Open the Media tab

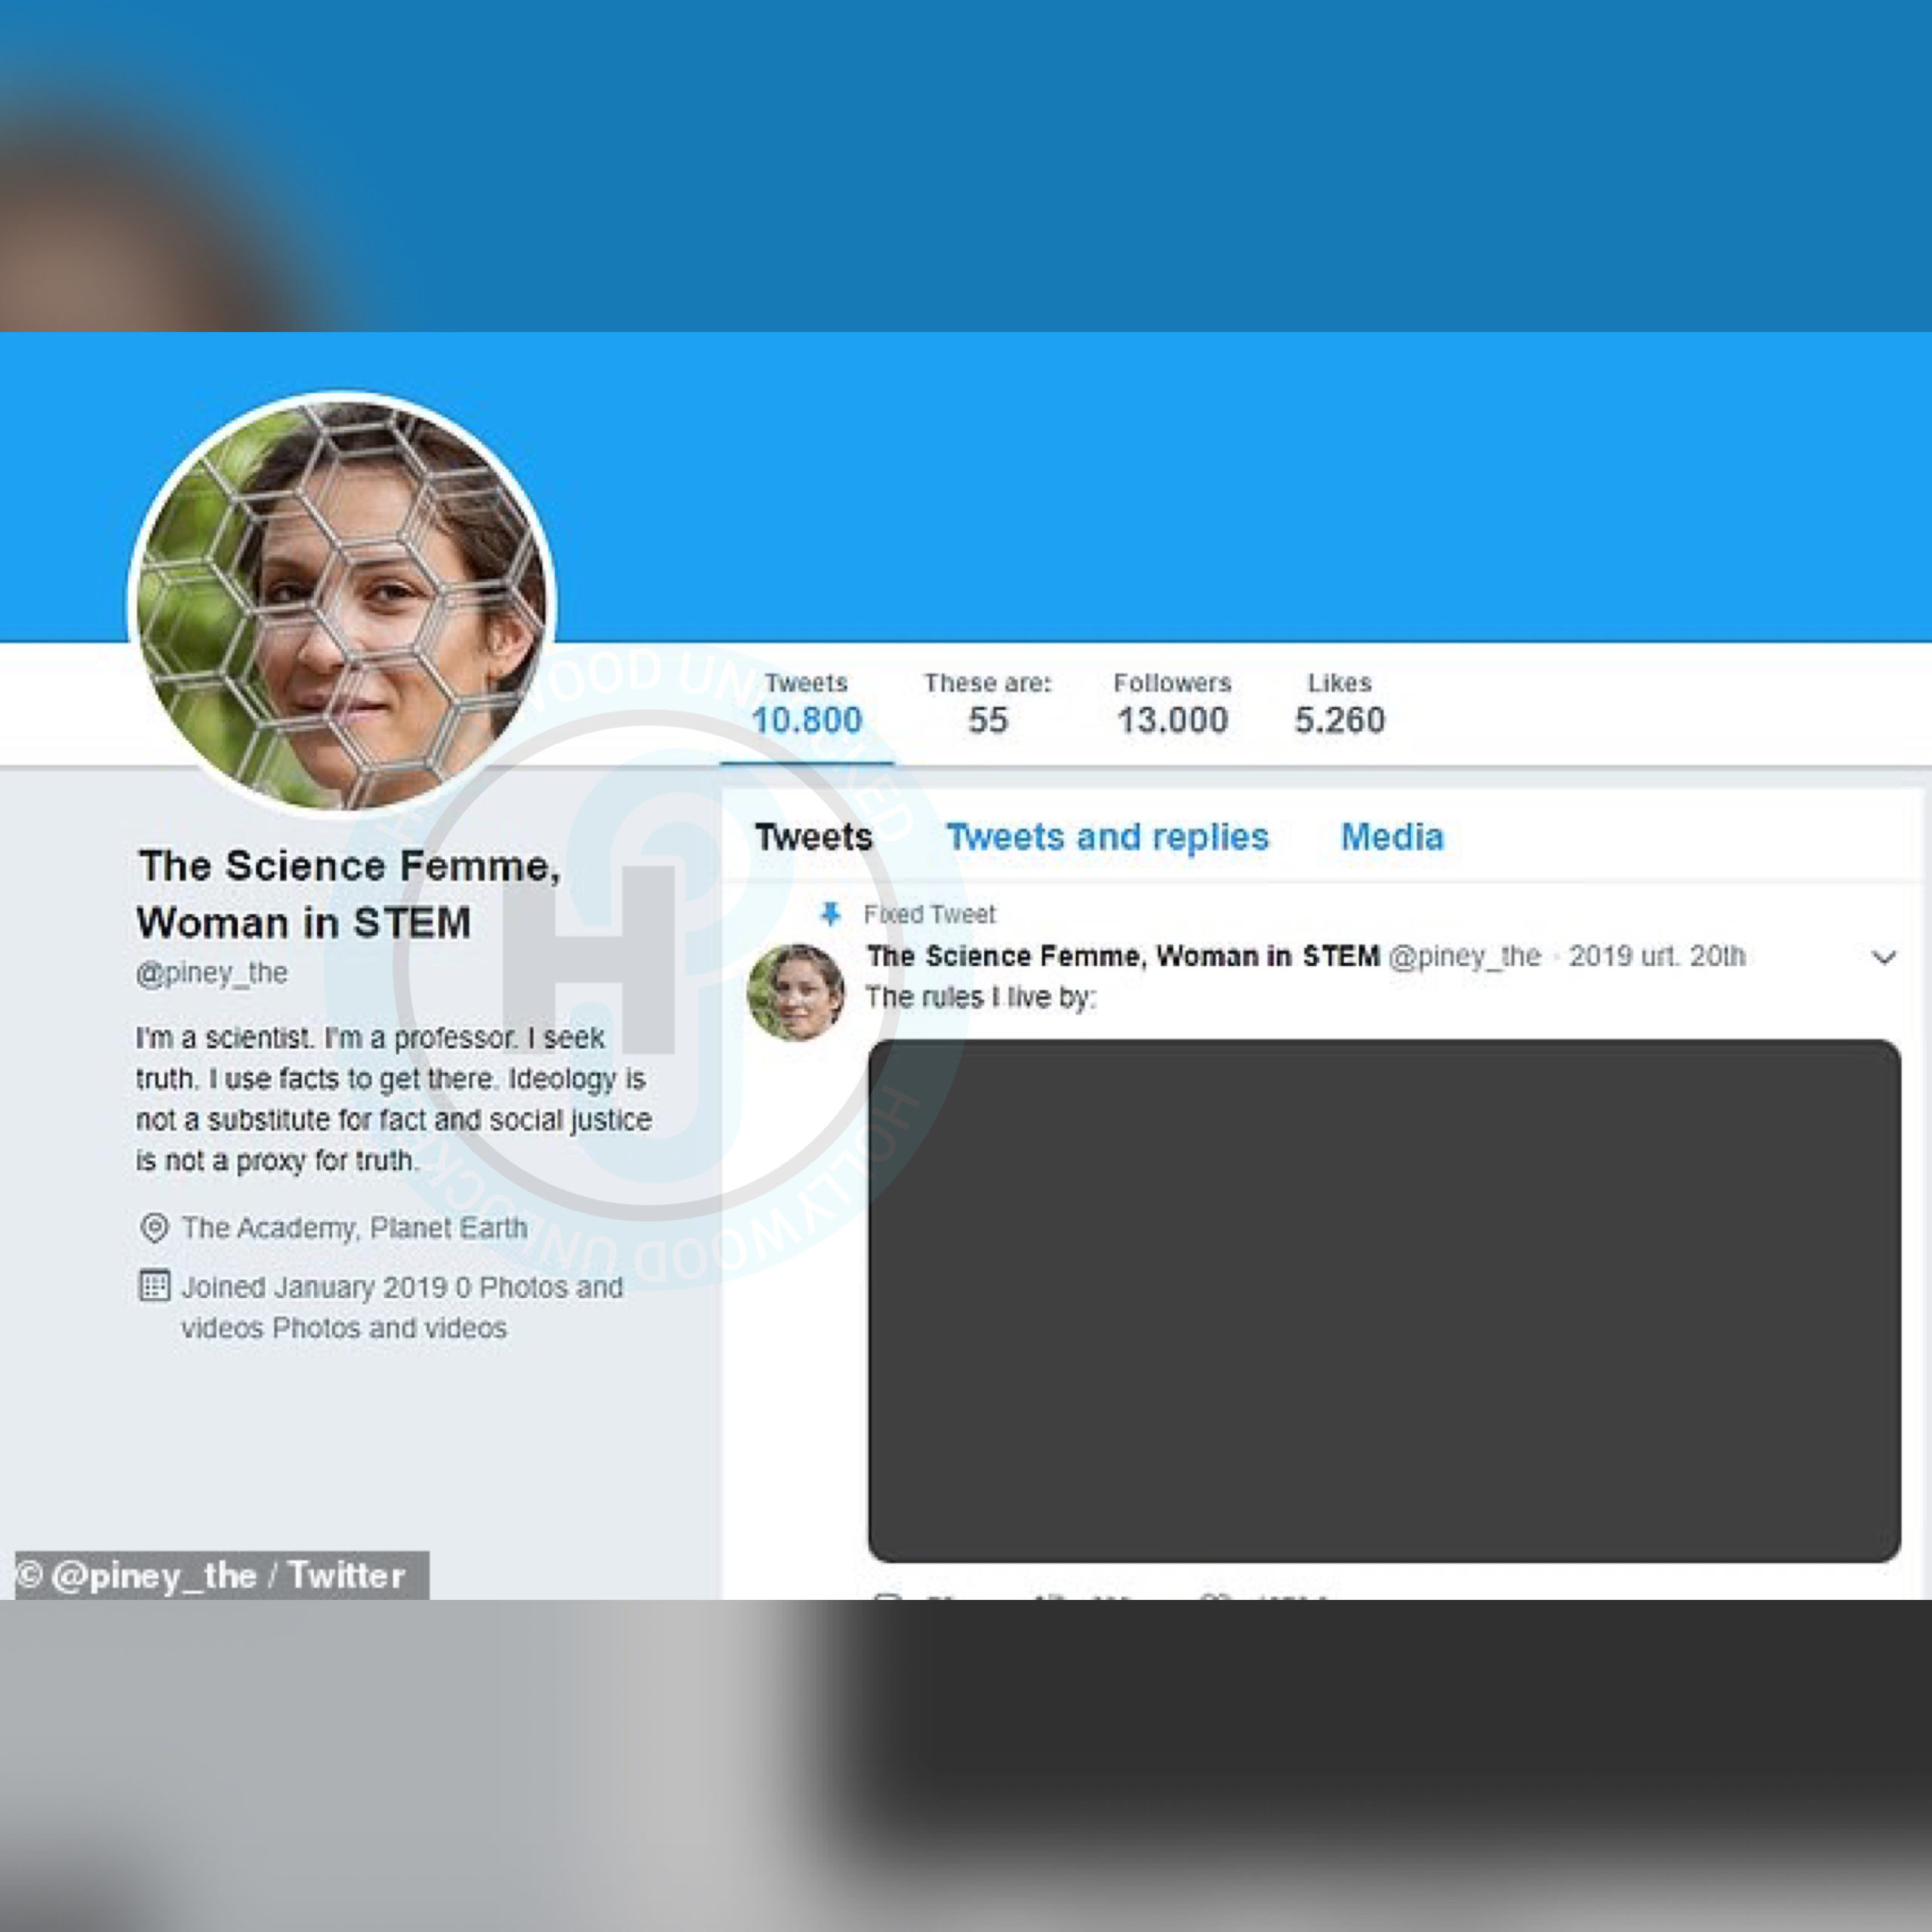click(x=1392, y=836)
